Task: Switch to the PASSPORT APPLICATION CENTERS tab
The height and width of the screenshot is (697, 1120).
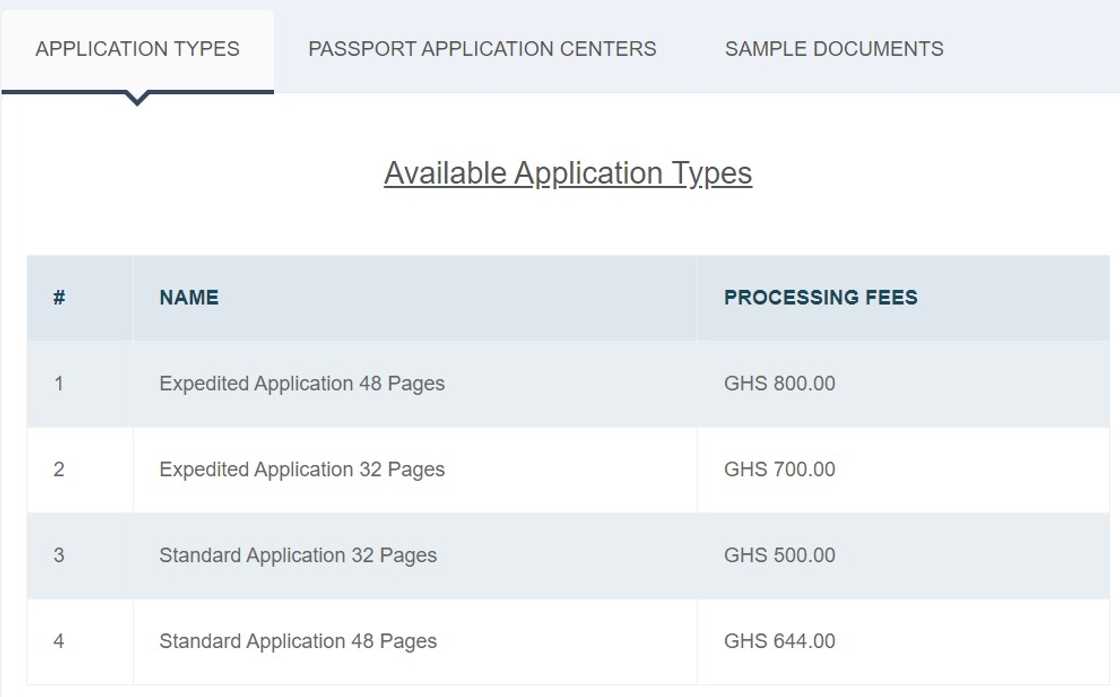Action: [x=482, y=48]
